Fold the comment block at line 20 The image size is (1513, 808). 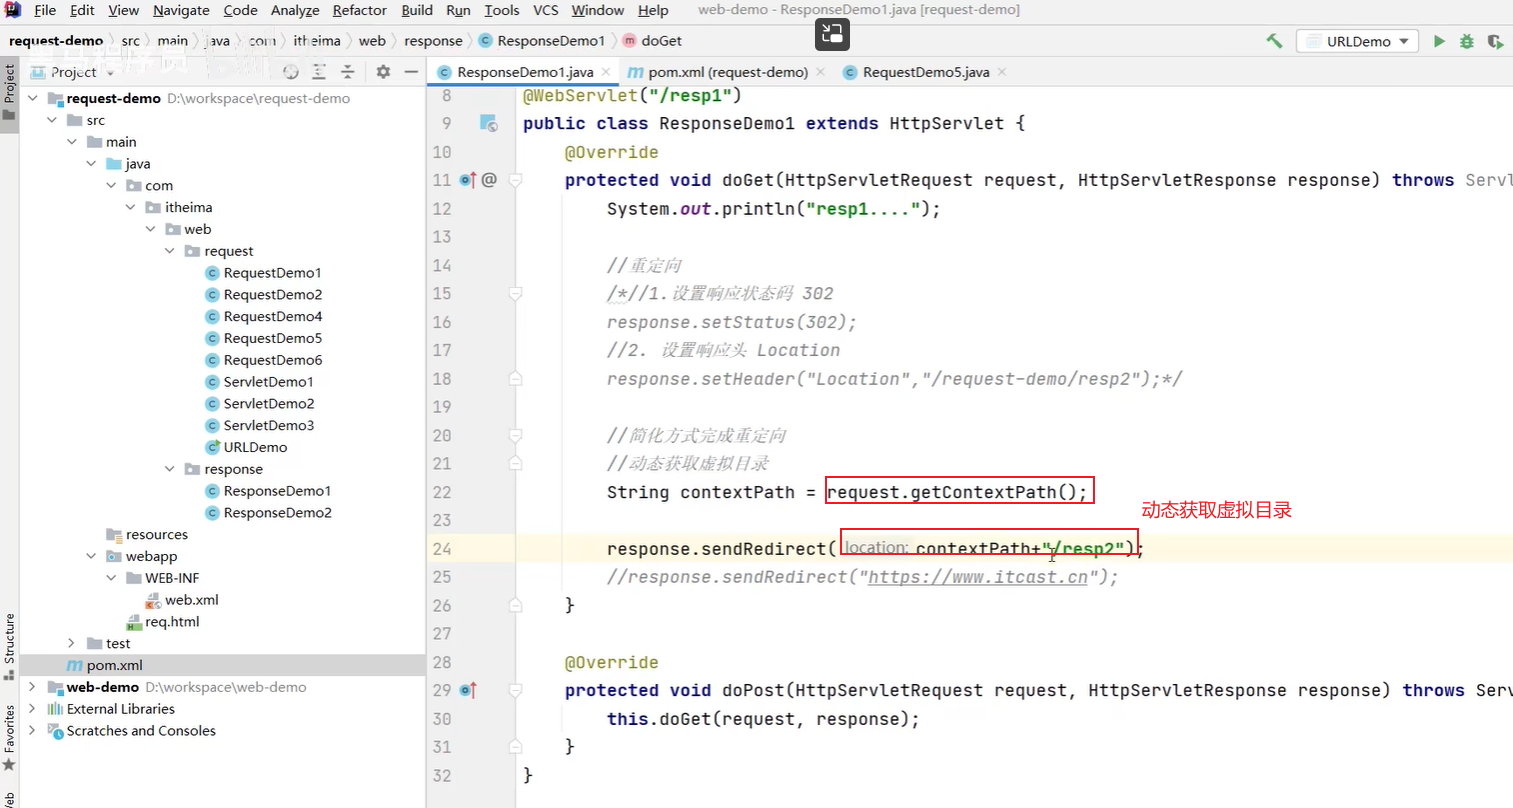tap(515, 436)
